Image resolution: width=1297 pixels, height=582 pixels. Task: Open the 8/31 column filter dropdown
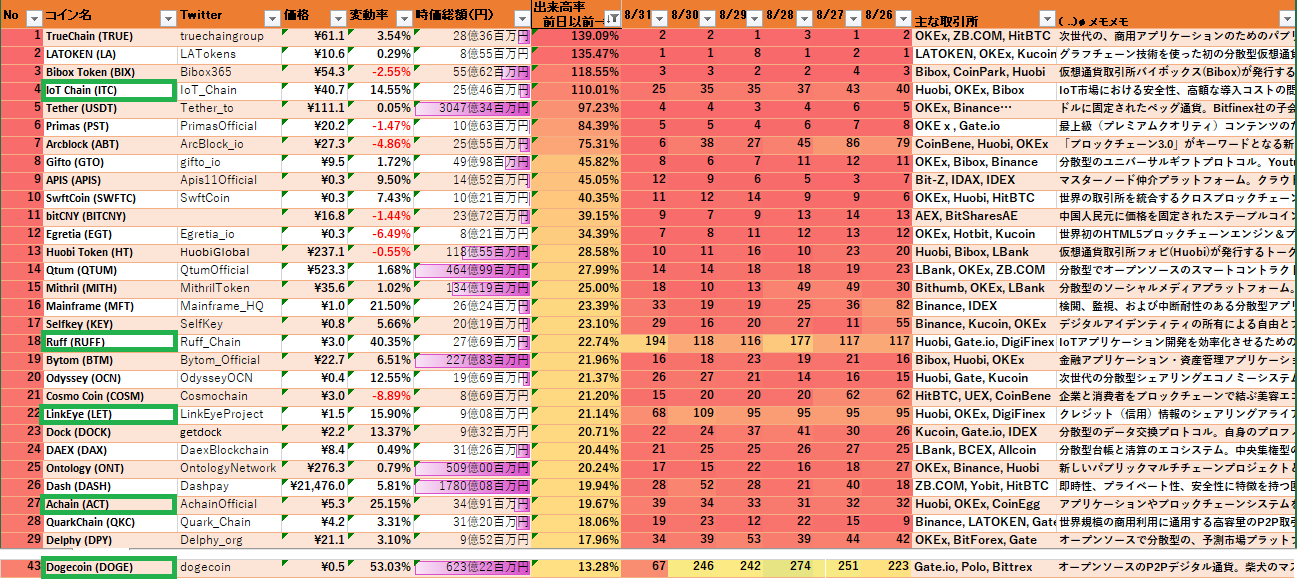point(660,19)
